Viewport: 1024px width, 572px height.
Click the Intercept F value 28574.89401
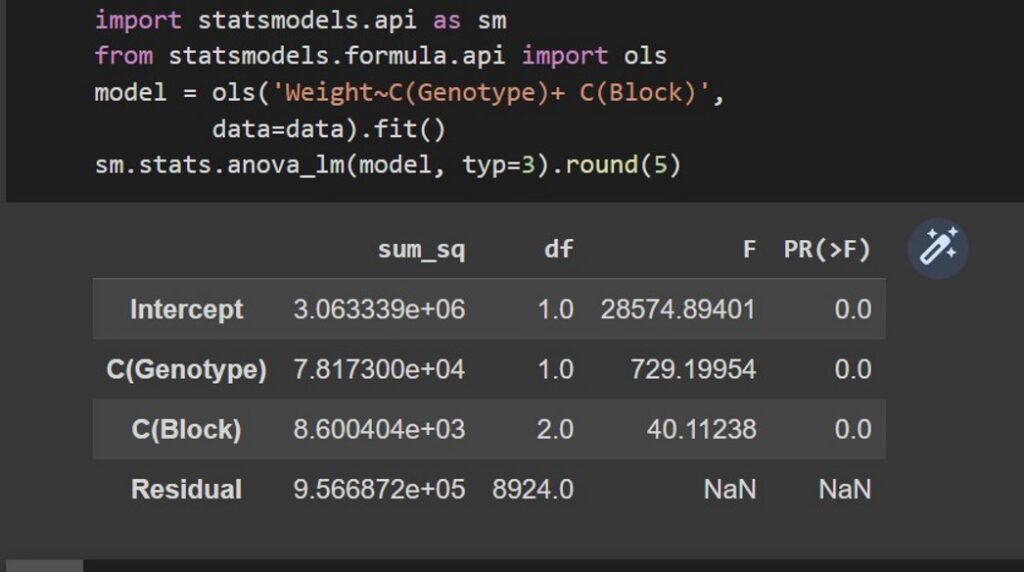tap(678, 310)
